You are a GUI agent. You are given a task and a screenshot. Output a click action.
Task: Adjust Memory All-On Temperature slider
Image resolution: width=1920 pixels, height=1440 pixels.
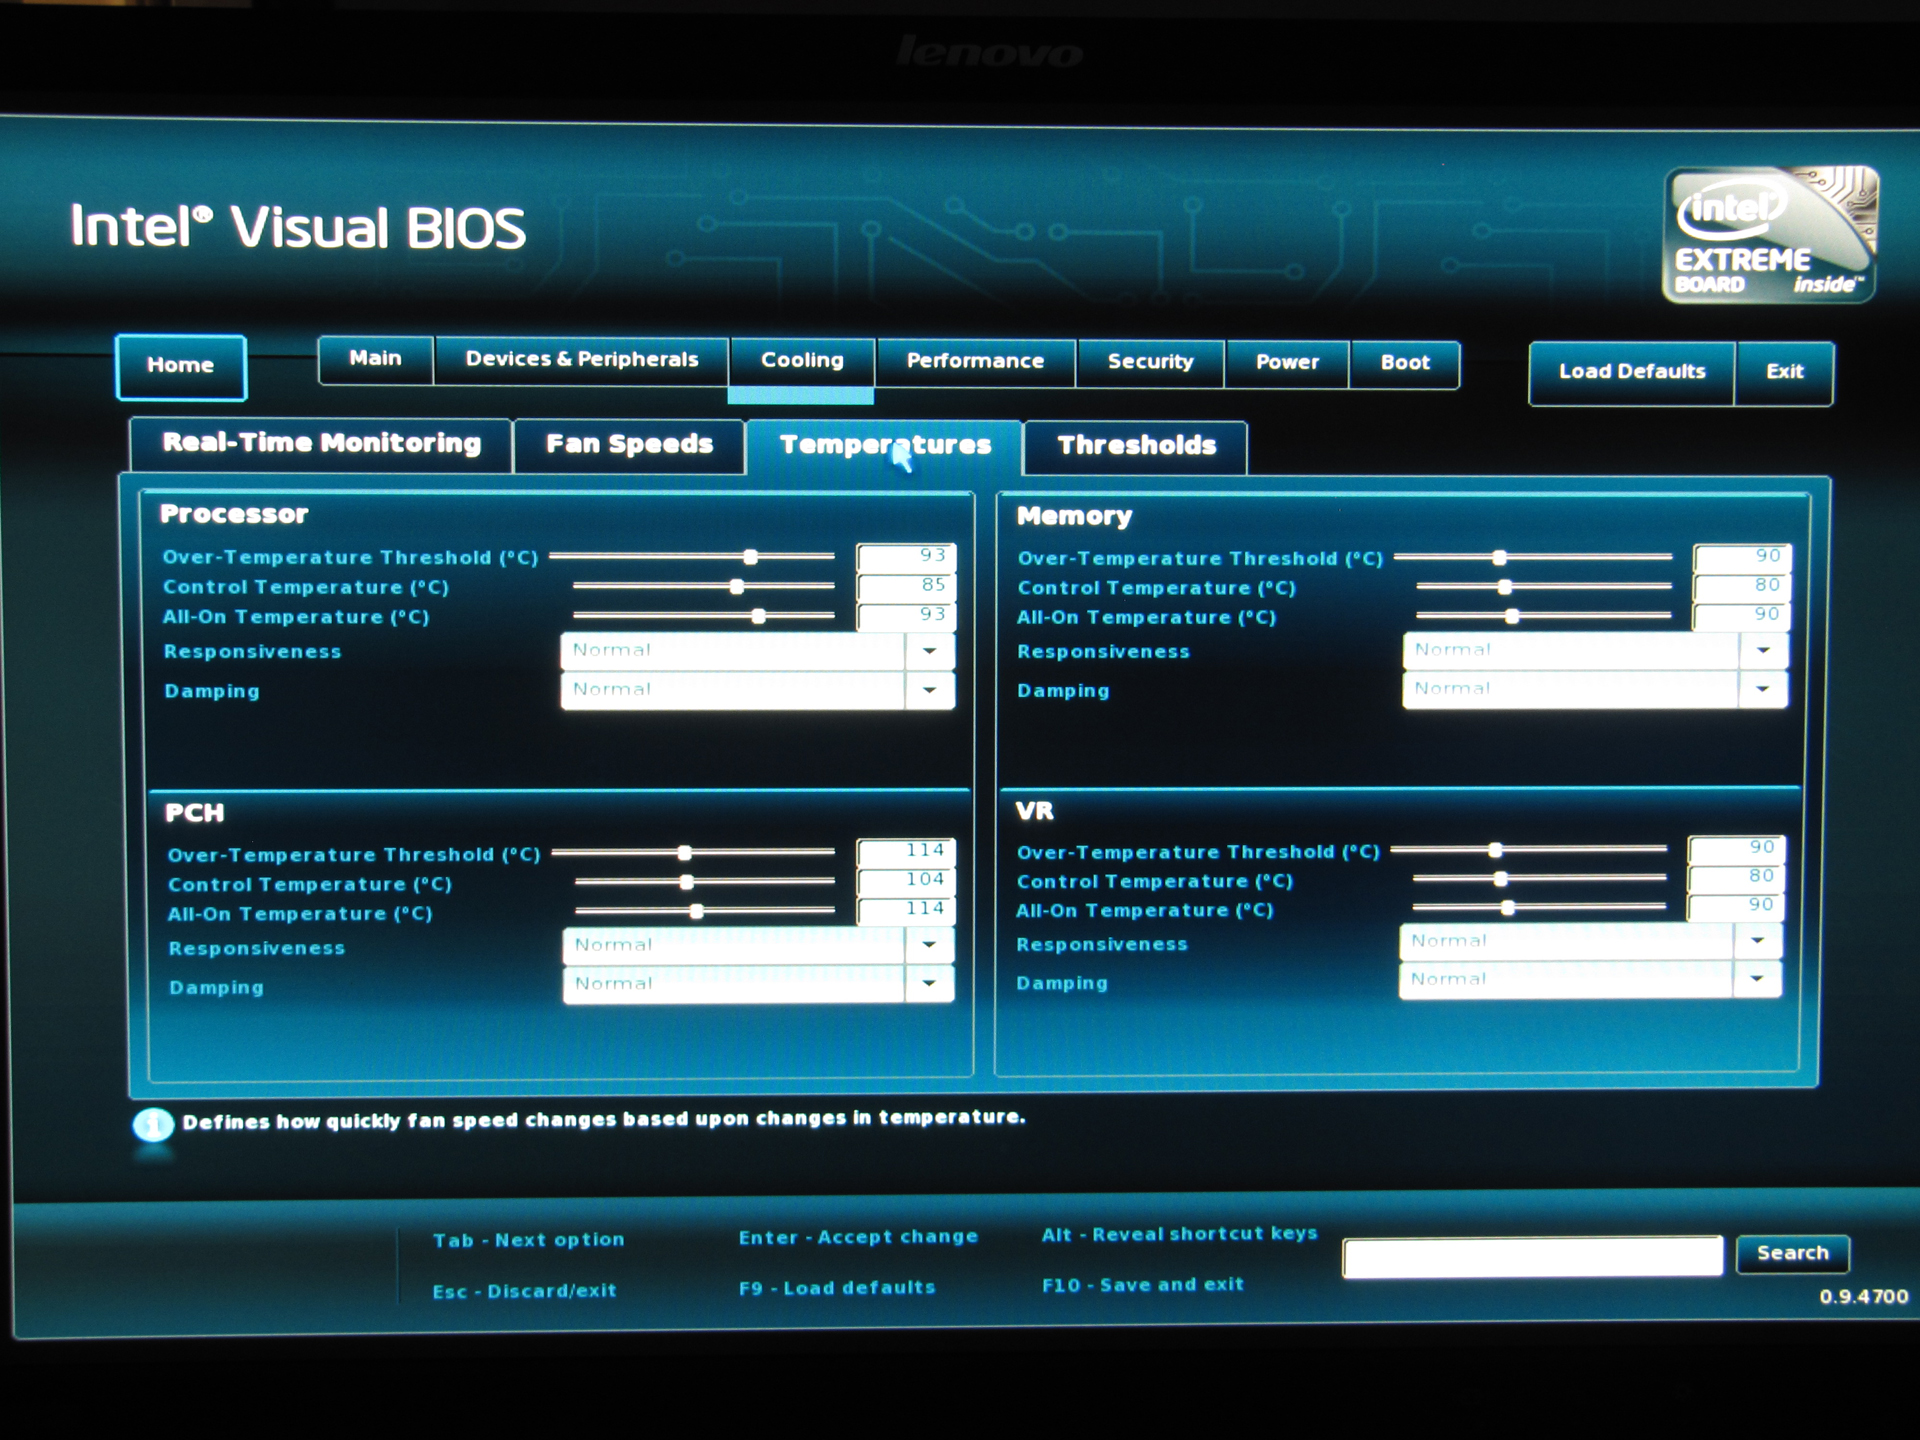1544,617
